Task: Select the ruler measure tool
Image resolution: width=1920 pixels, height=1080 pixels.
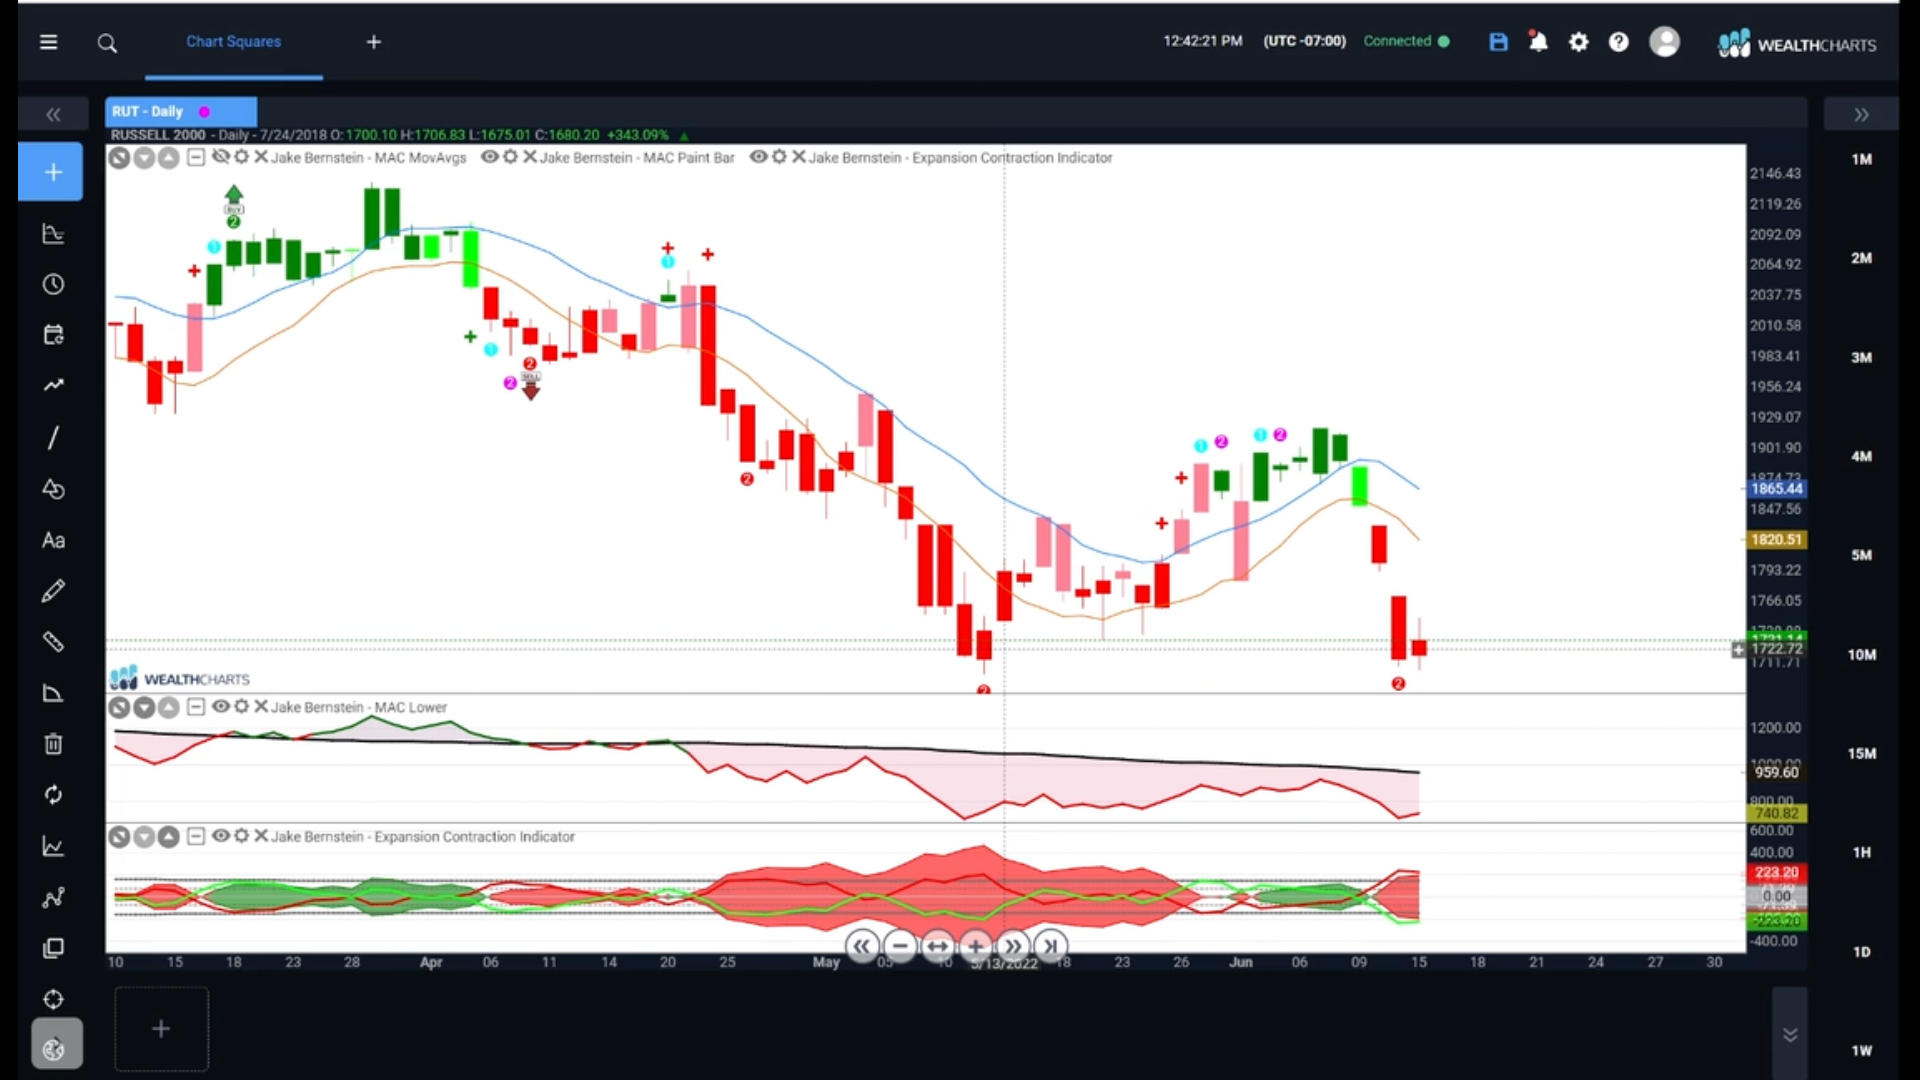Action: pyautogui.click(x=53, y=642)
